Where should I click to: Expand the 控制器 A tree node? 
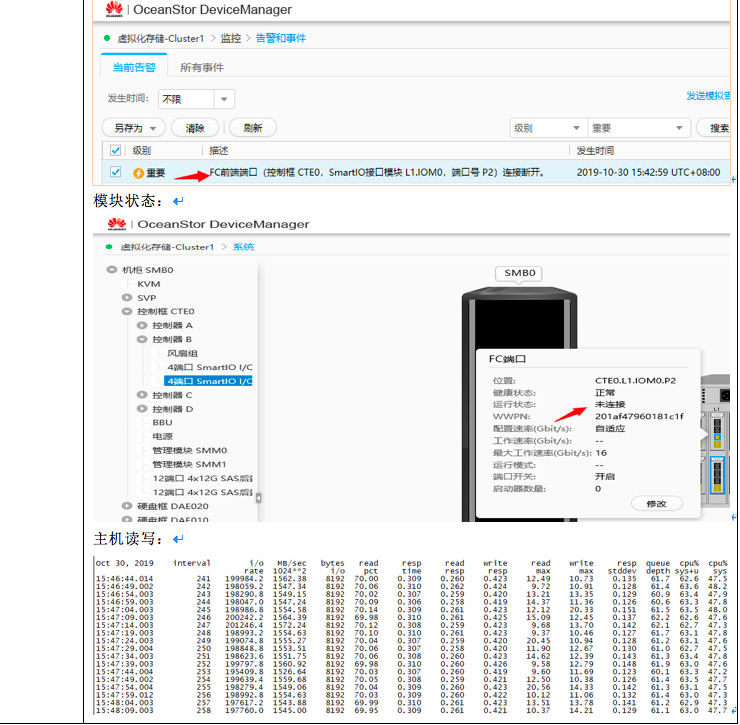pos(142,325)
